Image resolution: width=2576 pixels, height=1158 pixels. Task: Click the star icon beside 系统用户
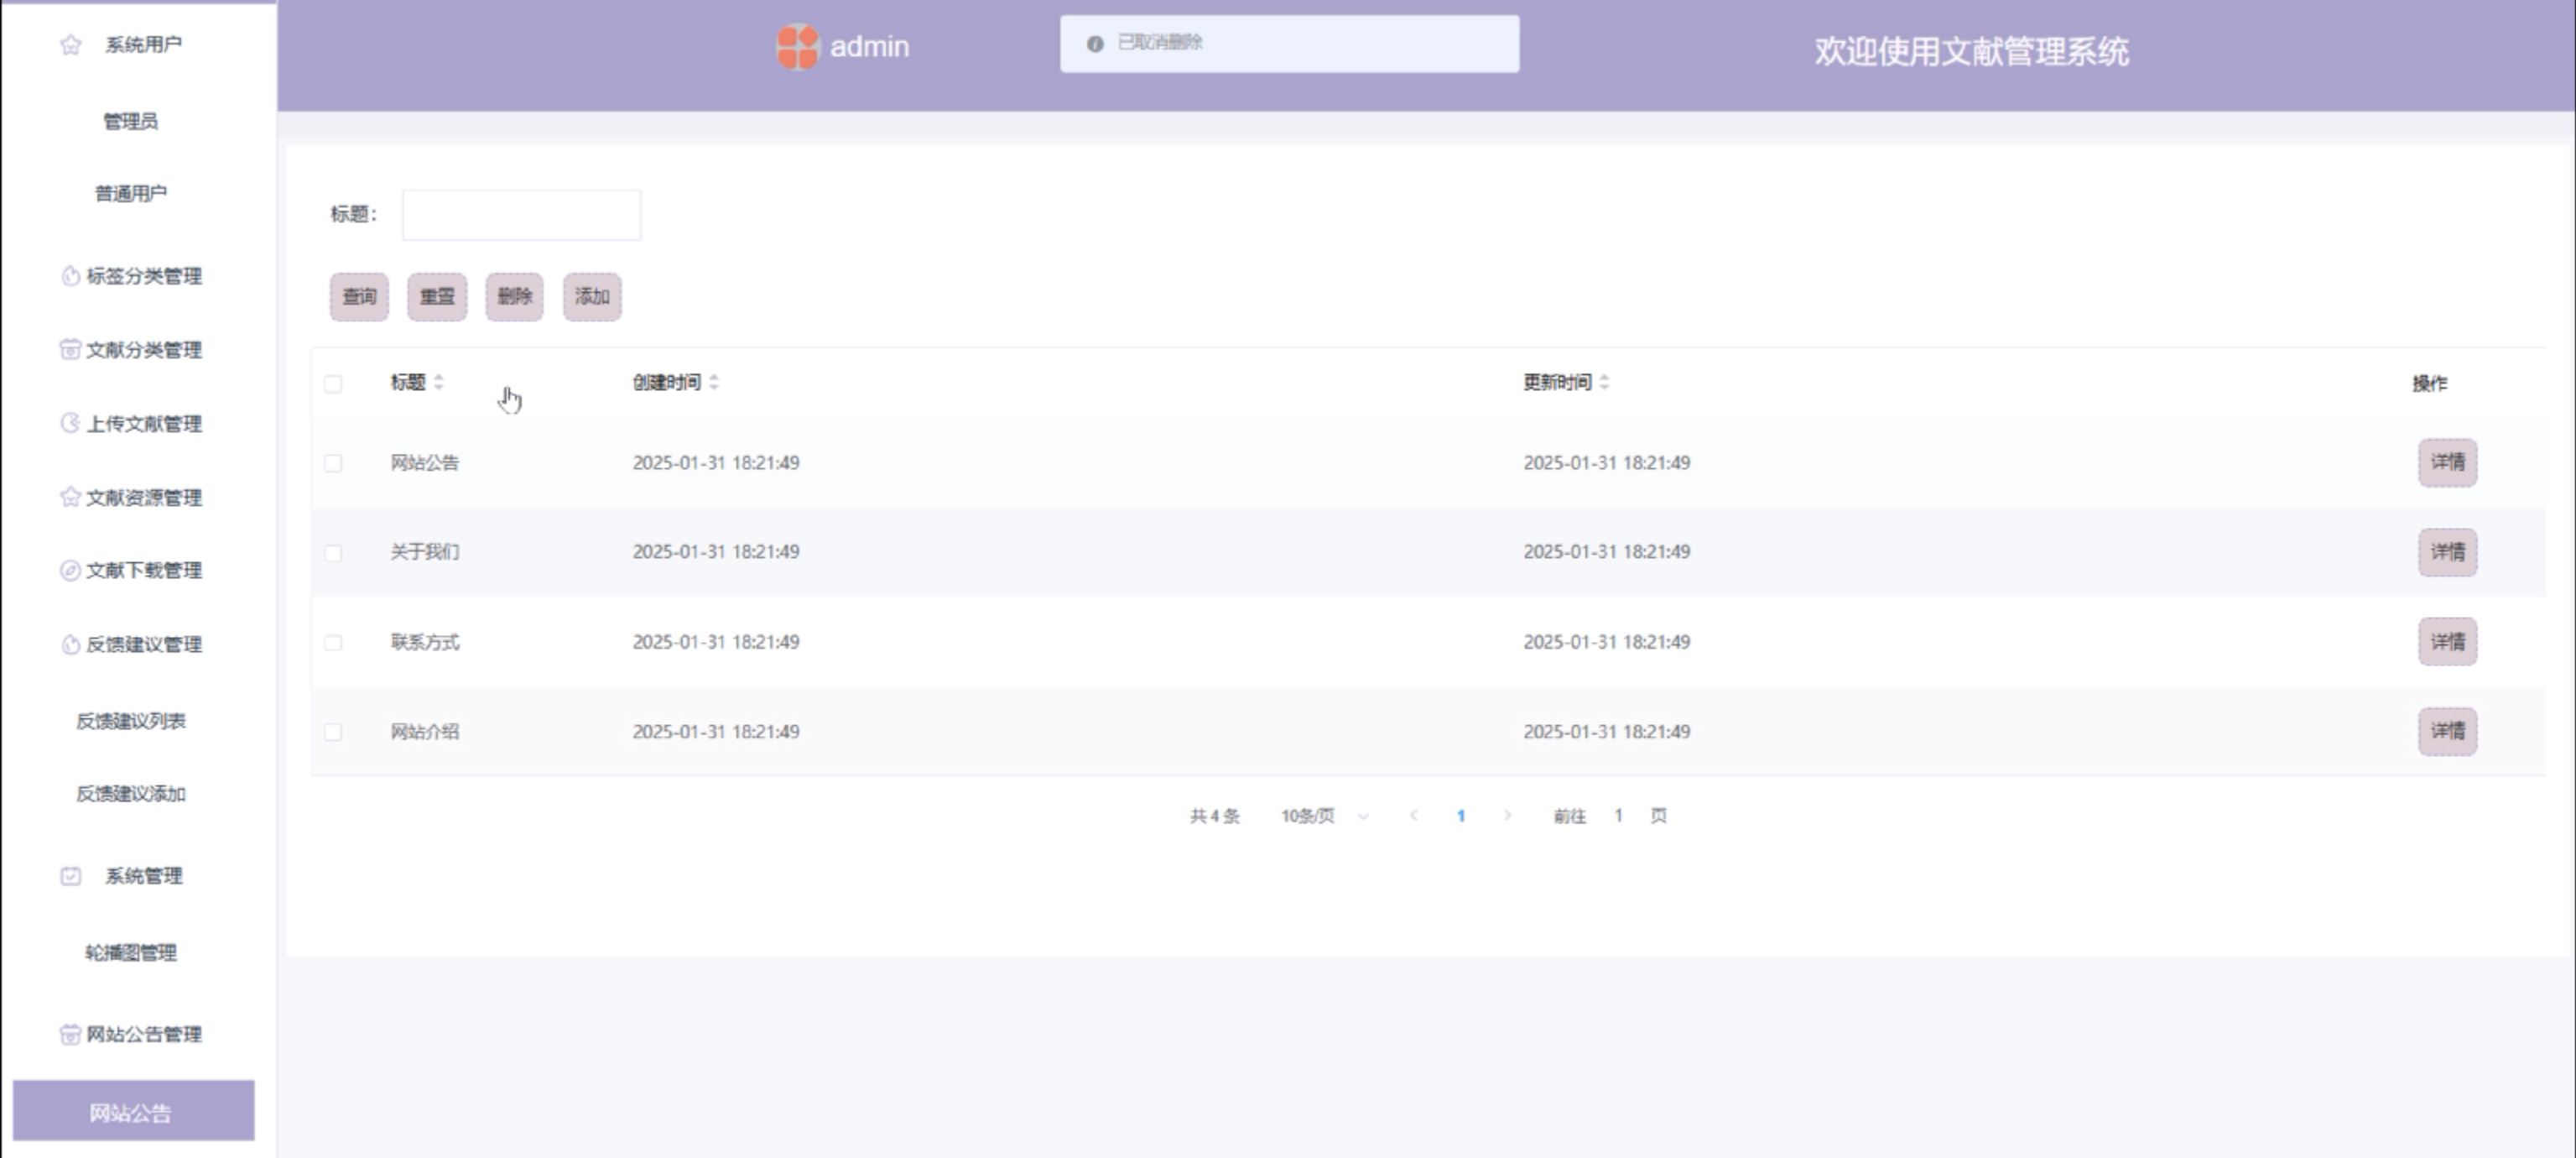pyautogui.click(x=70, y=45)
